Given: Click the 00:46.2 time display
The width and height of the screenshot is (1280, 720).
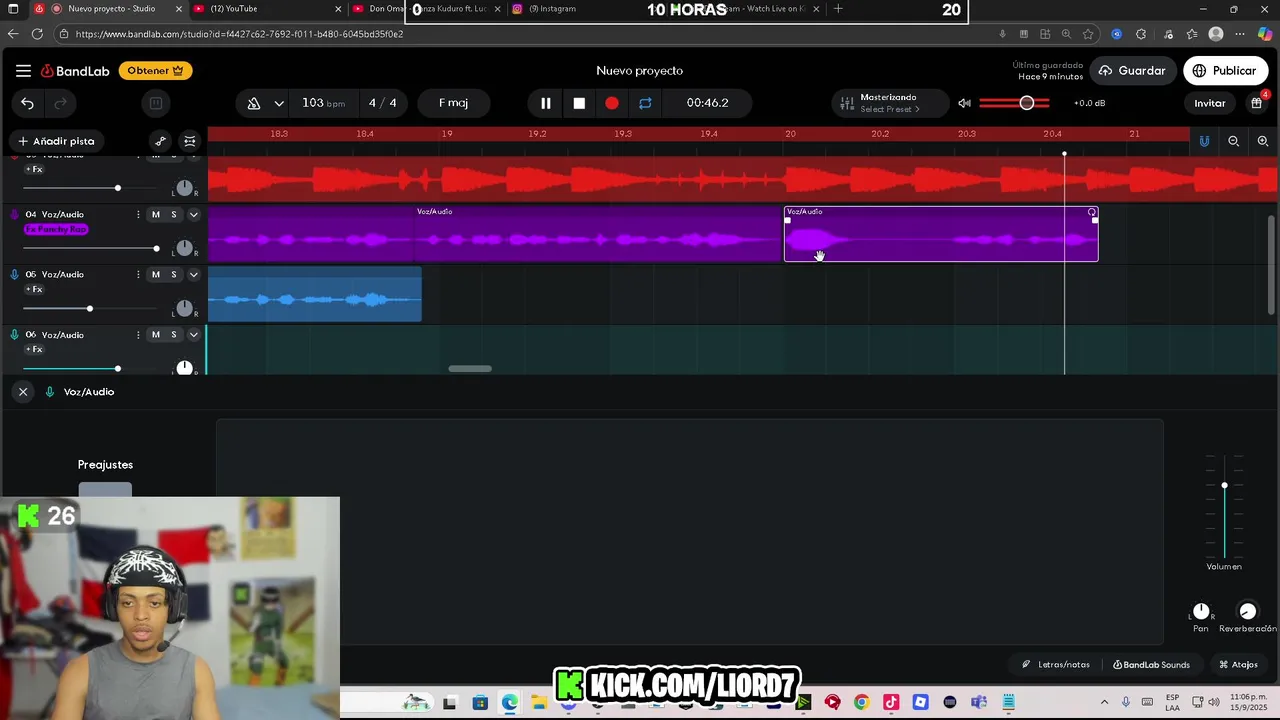Looking at the screenshot, I should tap(707, 103).
